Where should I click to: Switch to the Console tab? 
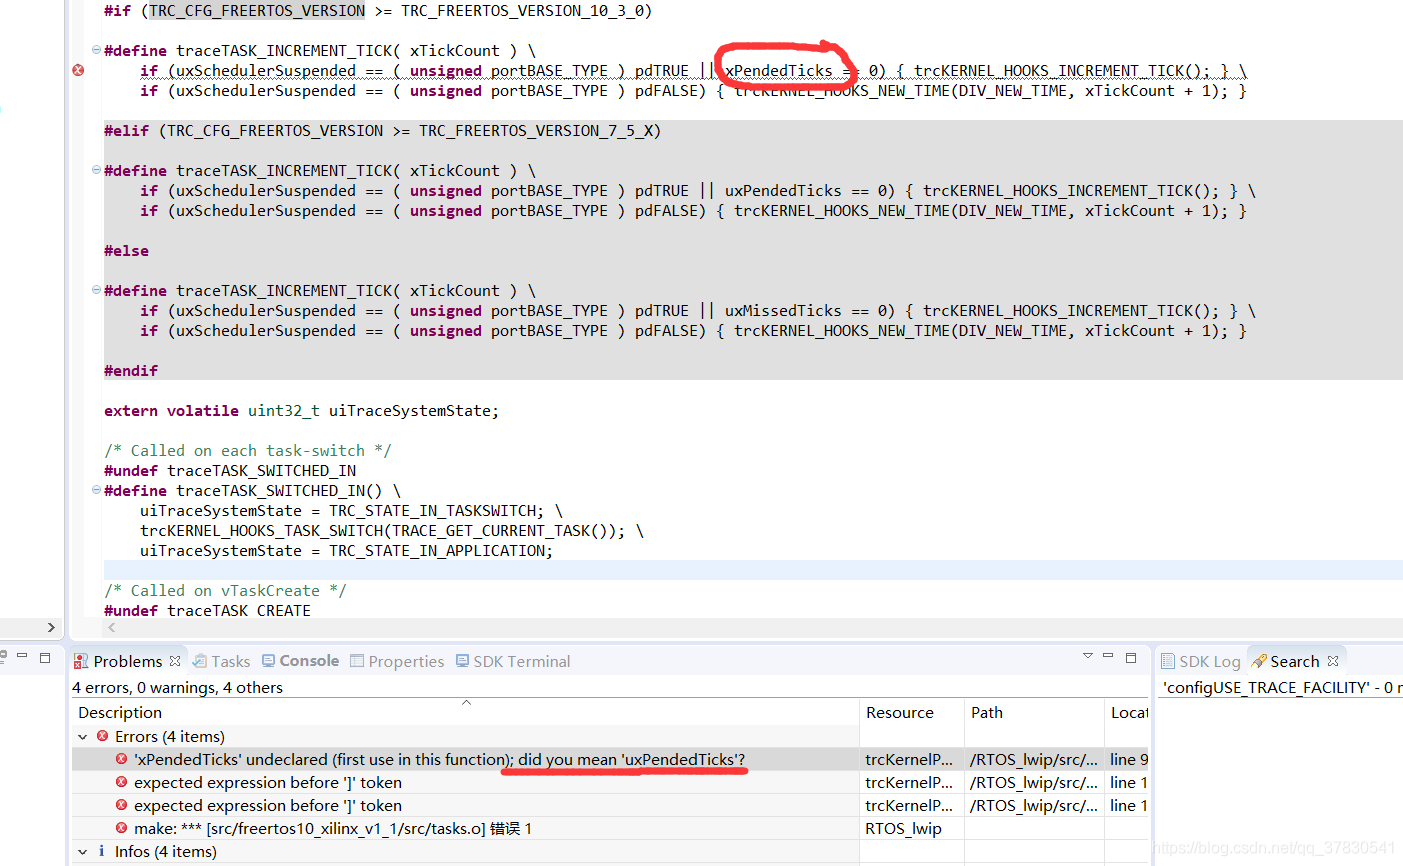pyautogui.click(x=301, y=661)
